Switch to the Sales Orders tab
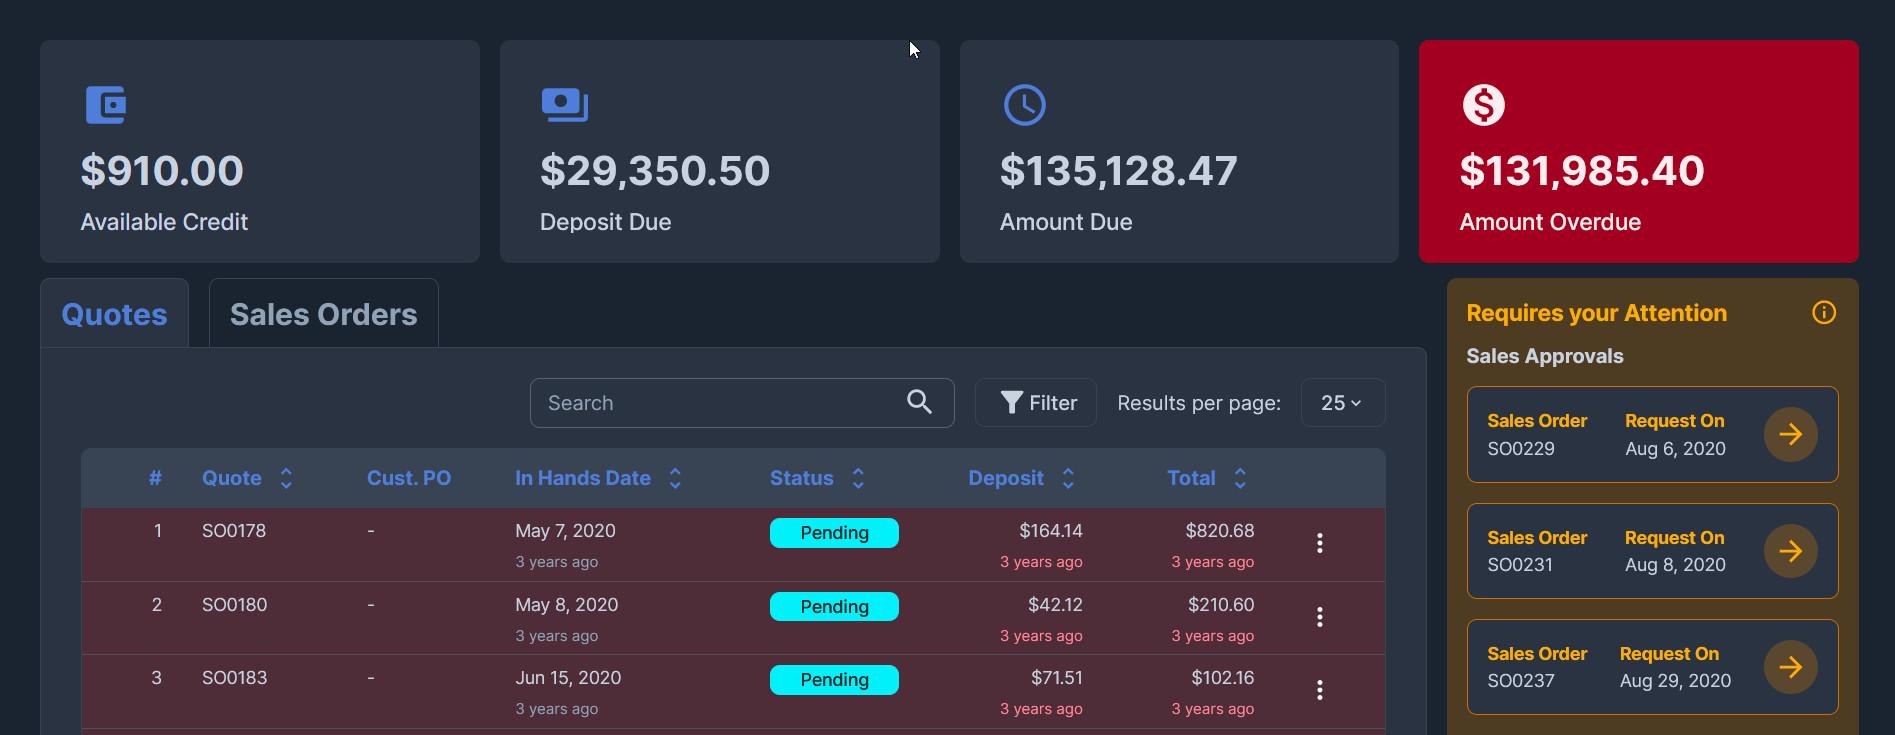1895x735 pixels. point(323,314)
